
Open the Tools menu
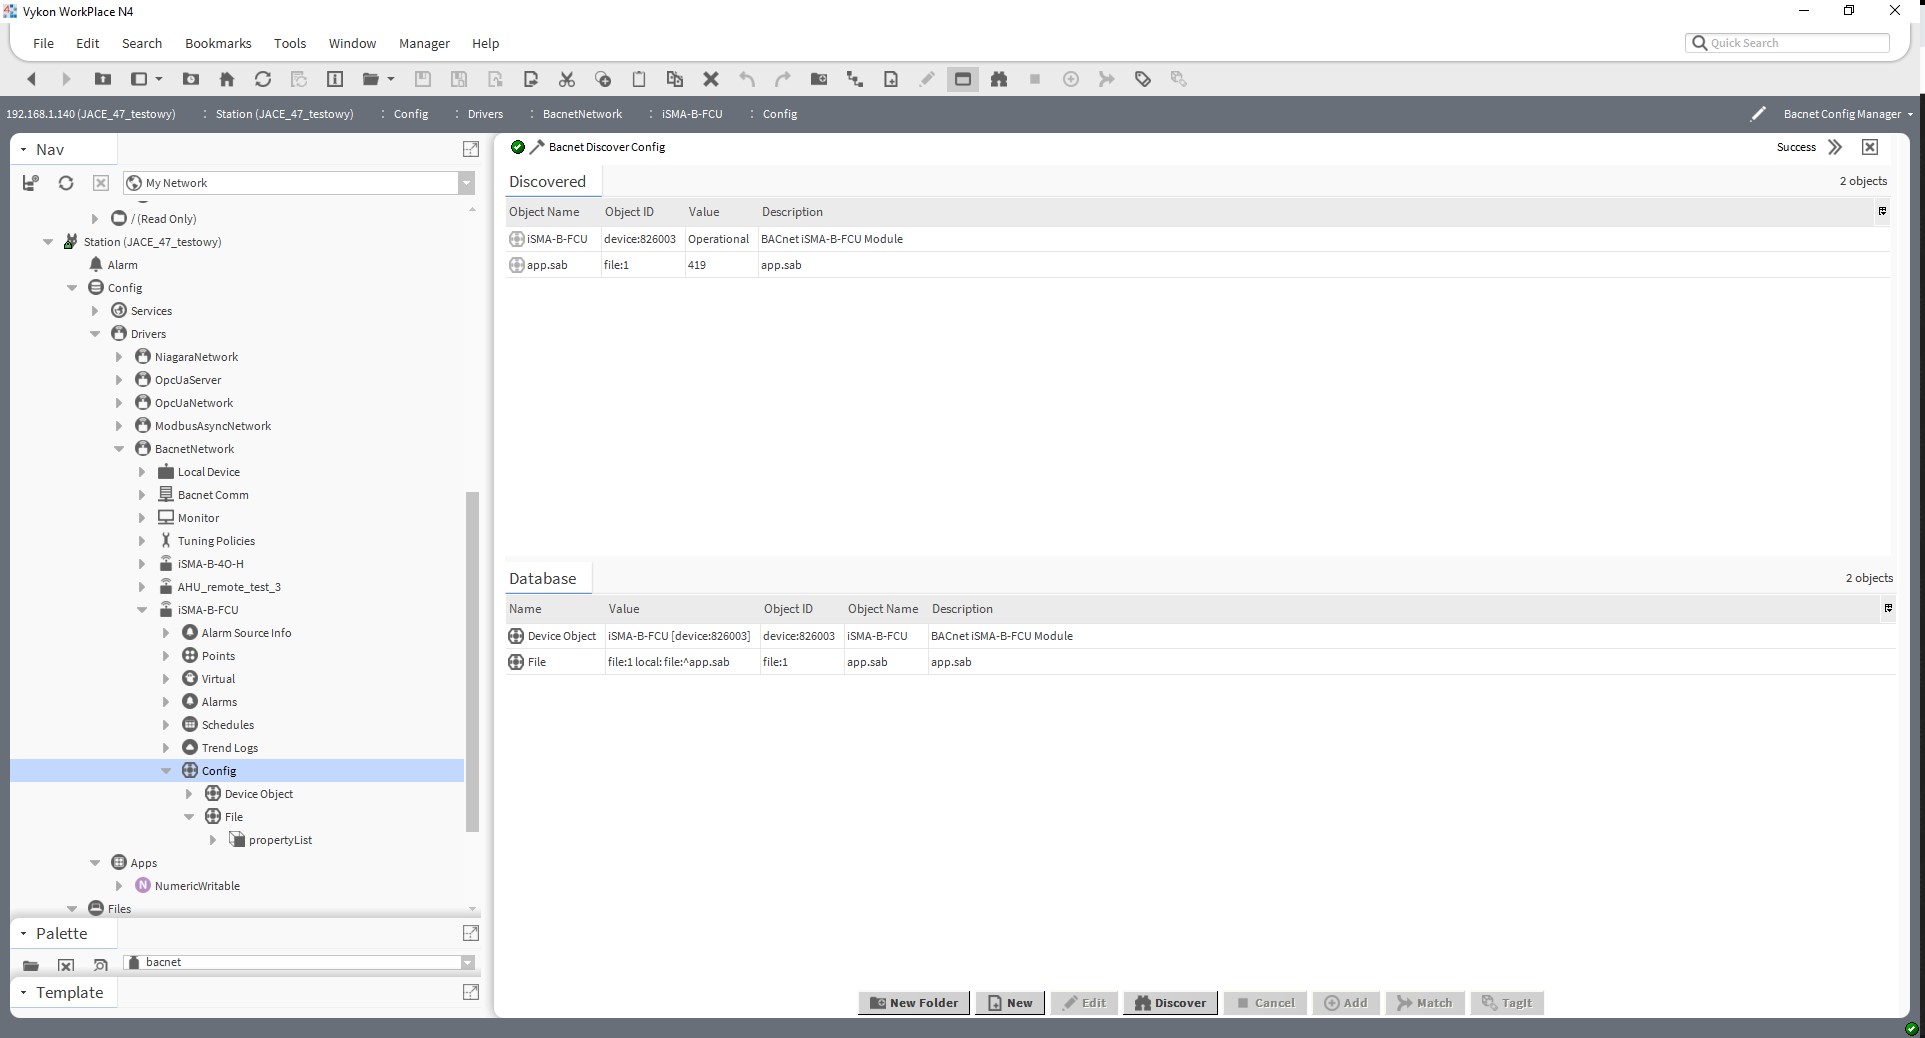[289, 43]
